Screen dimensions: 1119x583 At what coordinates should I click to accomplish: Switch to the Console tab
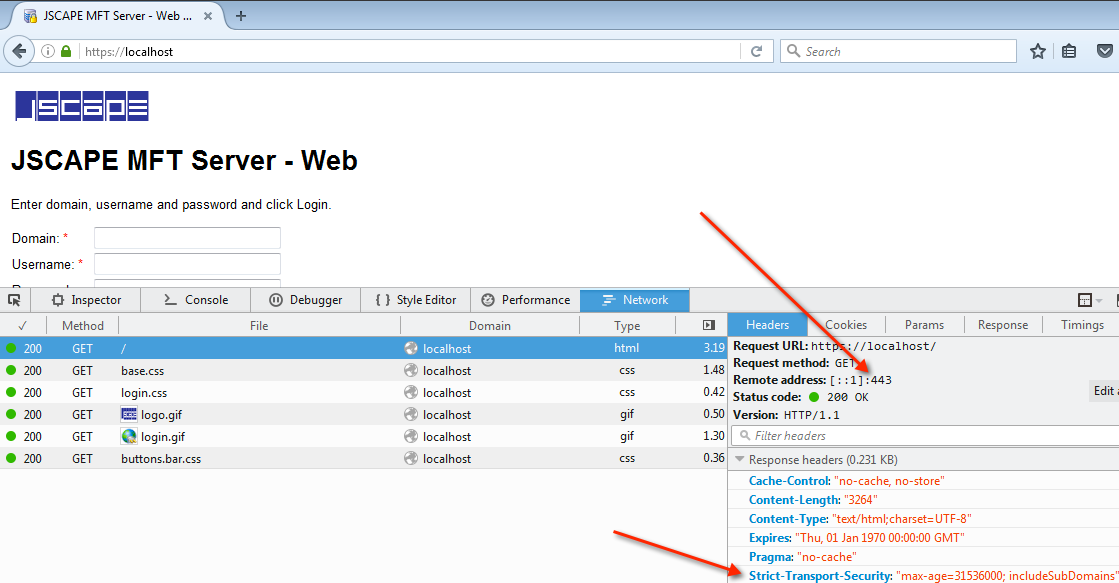coord(195,300)
